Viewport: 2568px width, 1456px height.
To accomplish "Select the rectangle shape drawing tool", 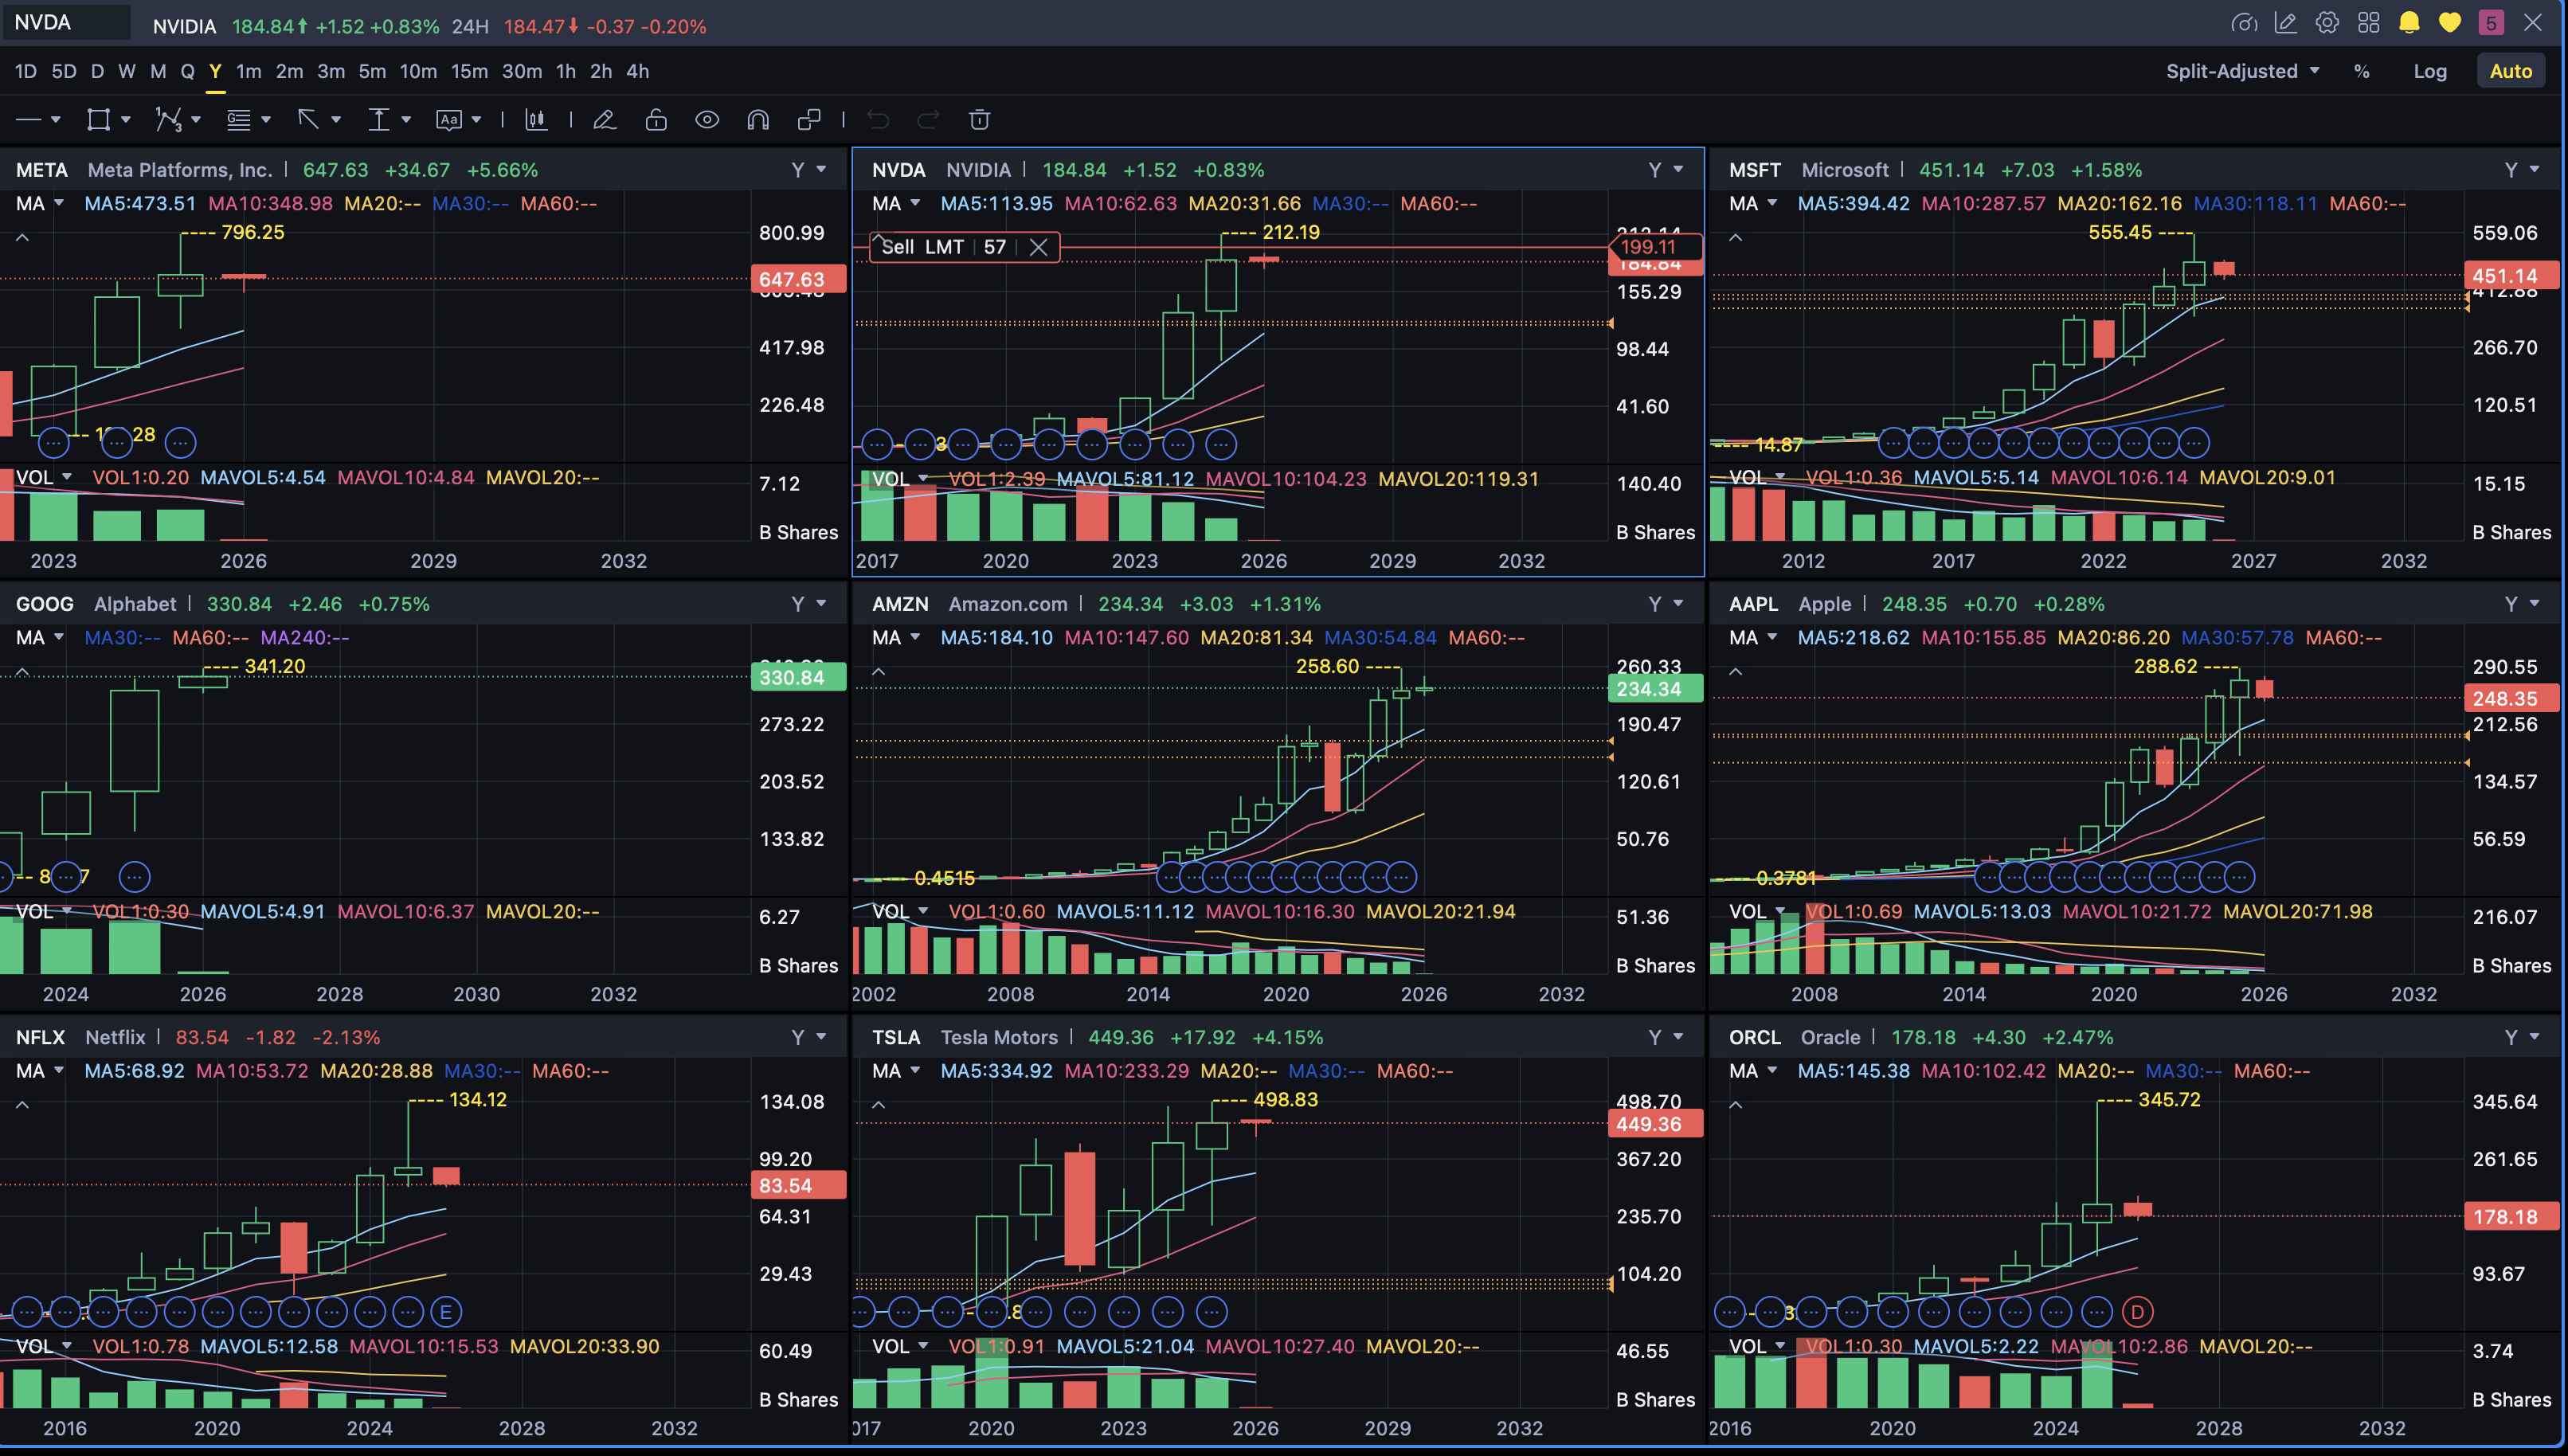I will pyautogui.click(x=98, y=120).
